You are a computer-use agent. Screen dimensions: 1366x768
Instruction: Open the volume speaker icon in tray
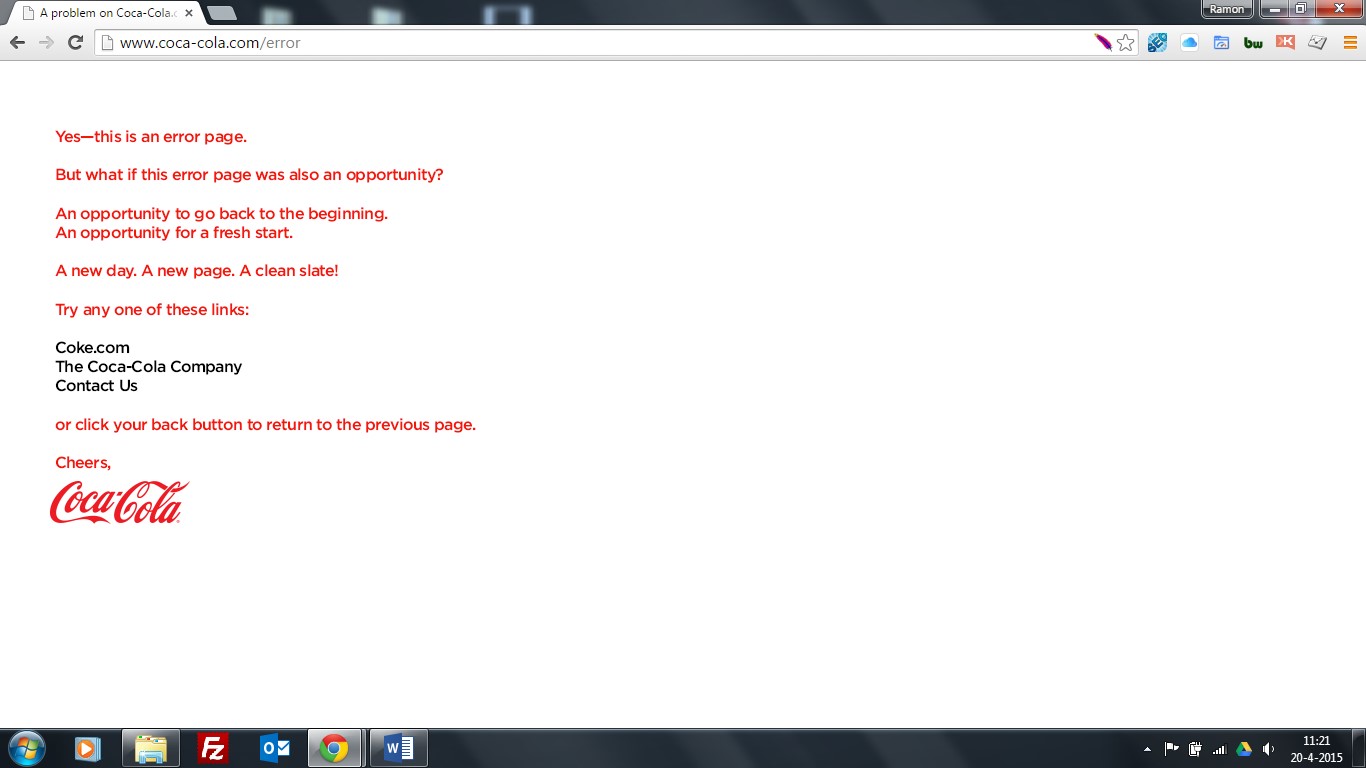[x=1268, y=749]
